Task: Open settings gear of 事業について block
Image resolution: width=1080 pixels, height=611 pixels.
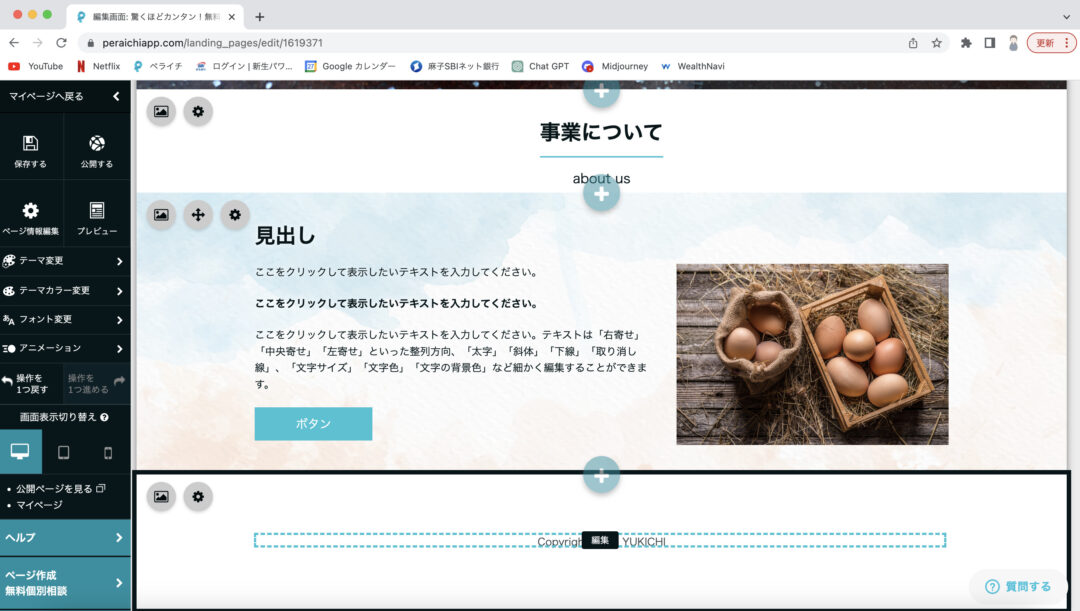Action: tap(198, 111)
